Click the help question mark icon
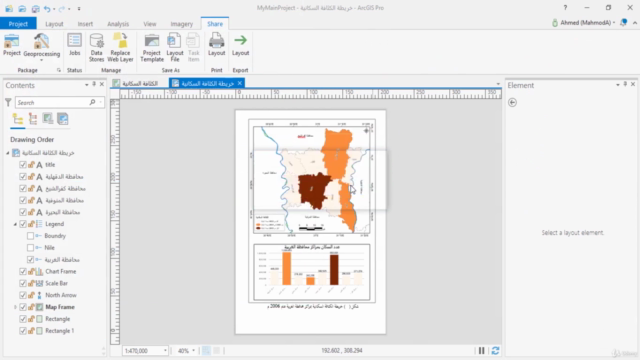Screen dimensions: 640x360 pyautogui.click(x=565, y=8)
